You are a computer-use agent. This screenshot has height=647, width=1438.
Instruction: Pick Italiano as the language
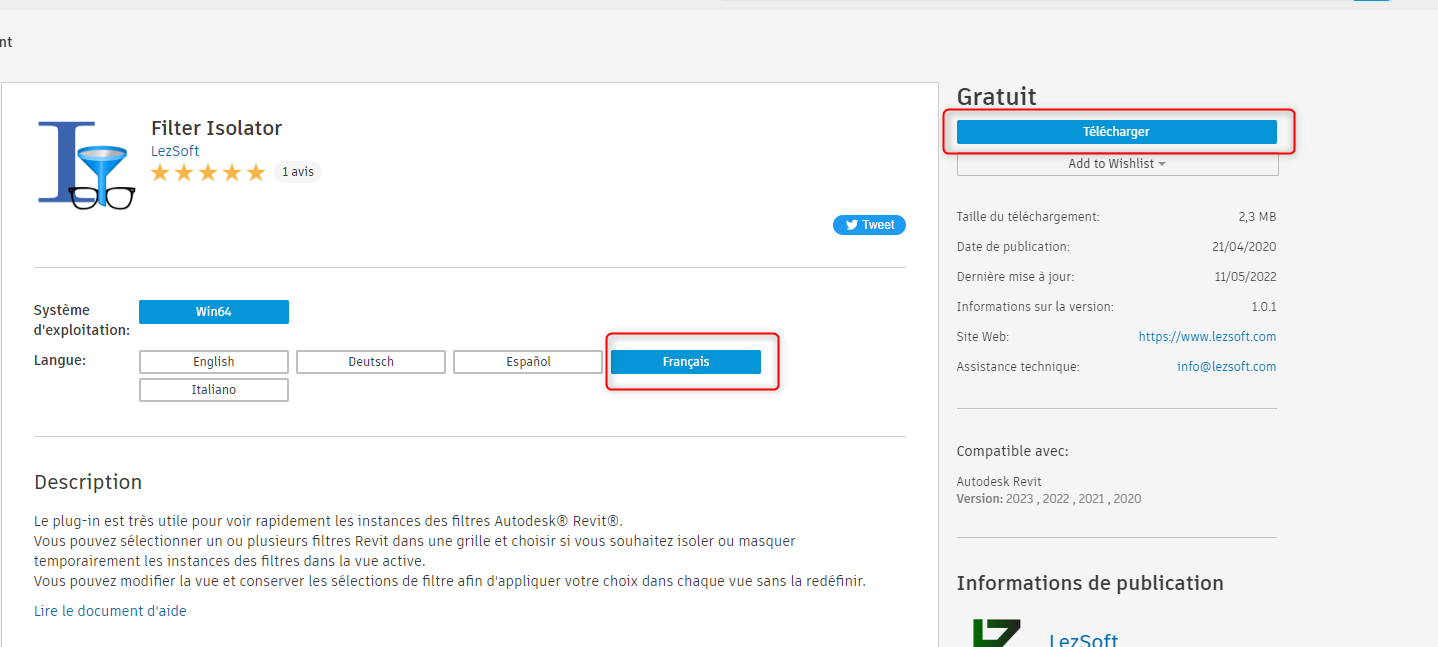click(x=214, y=390)
